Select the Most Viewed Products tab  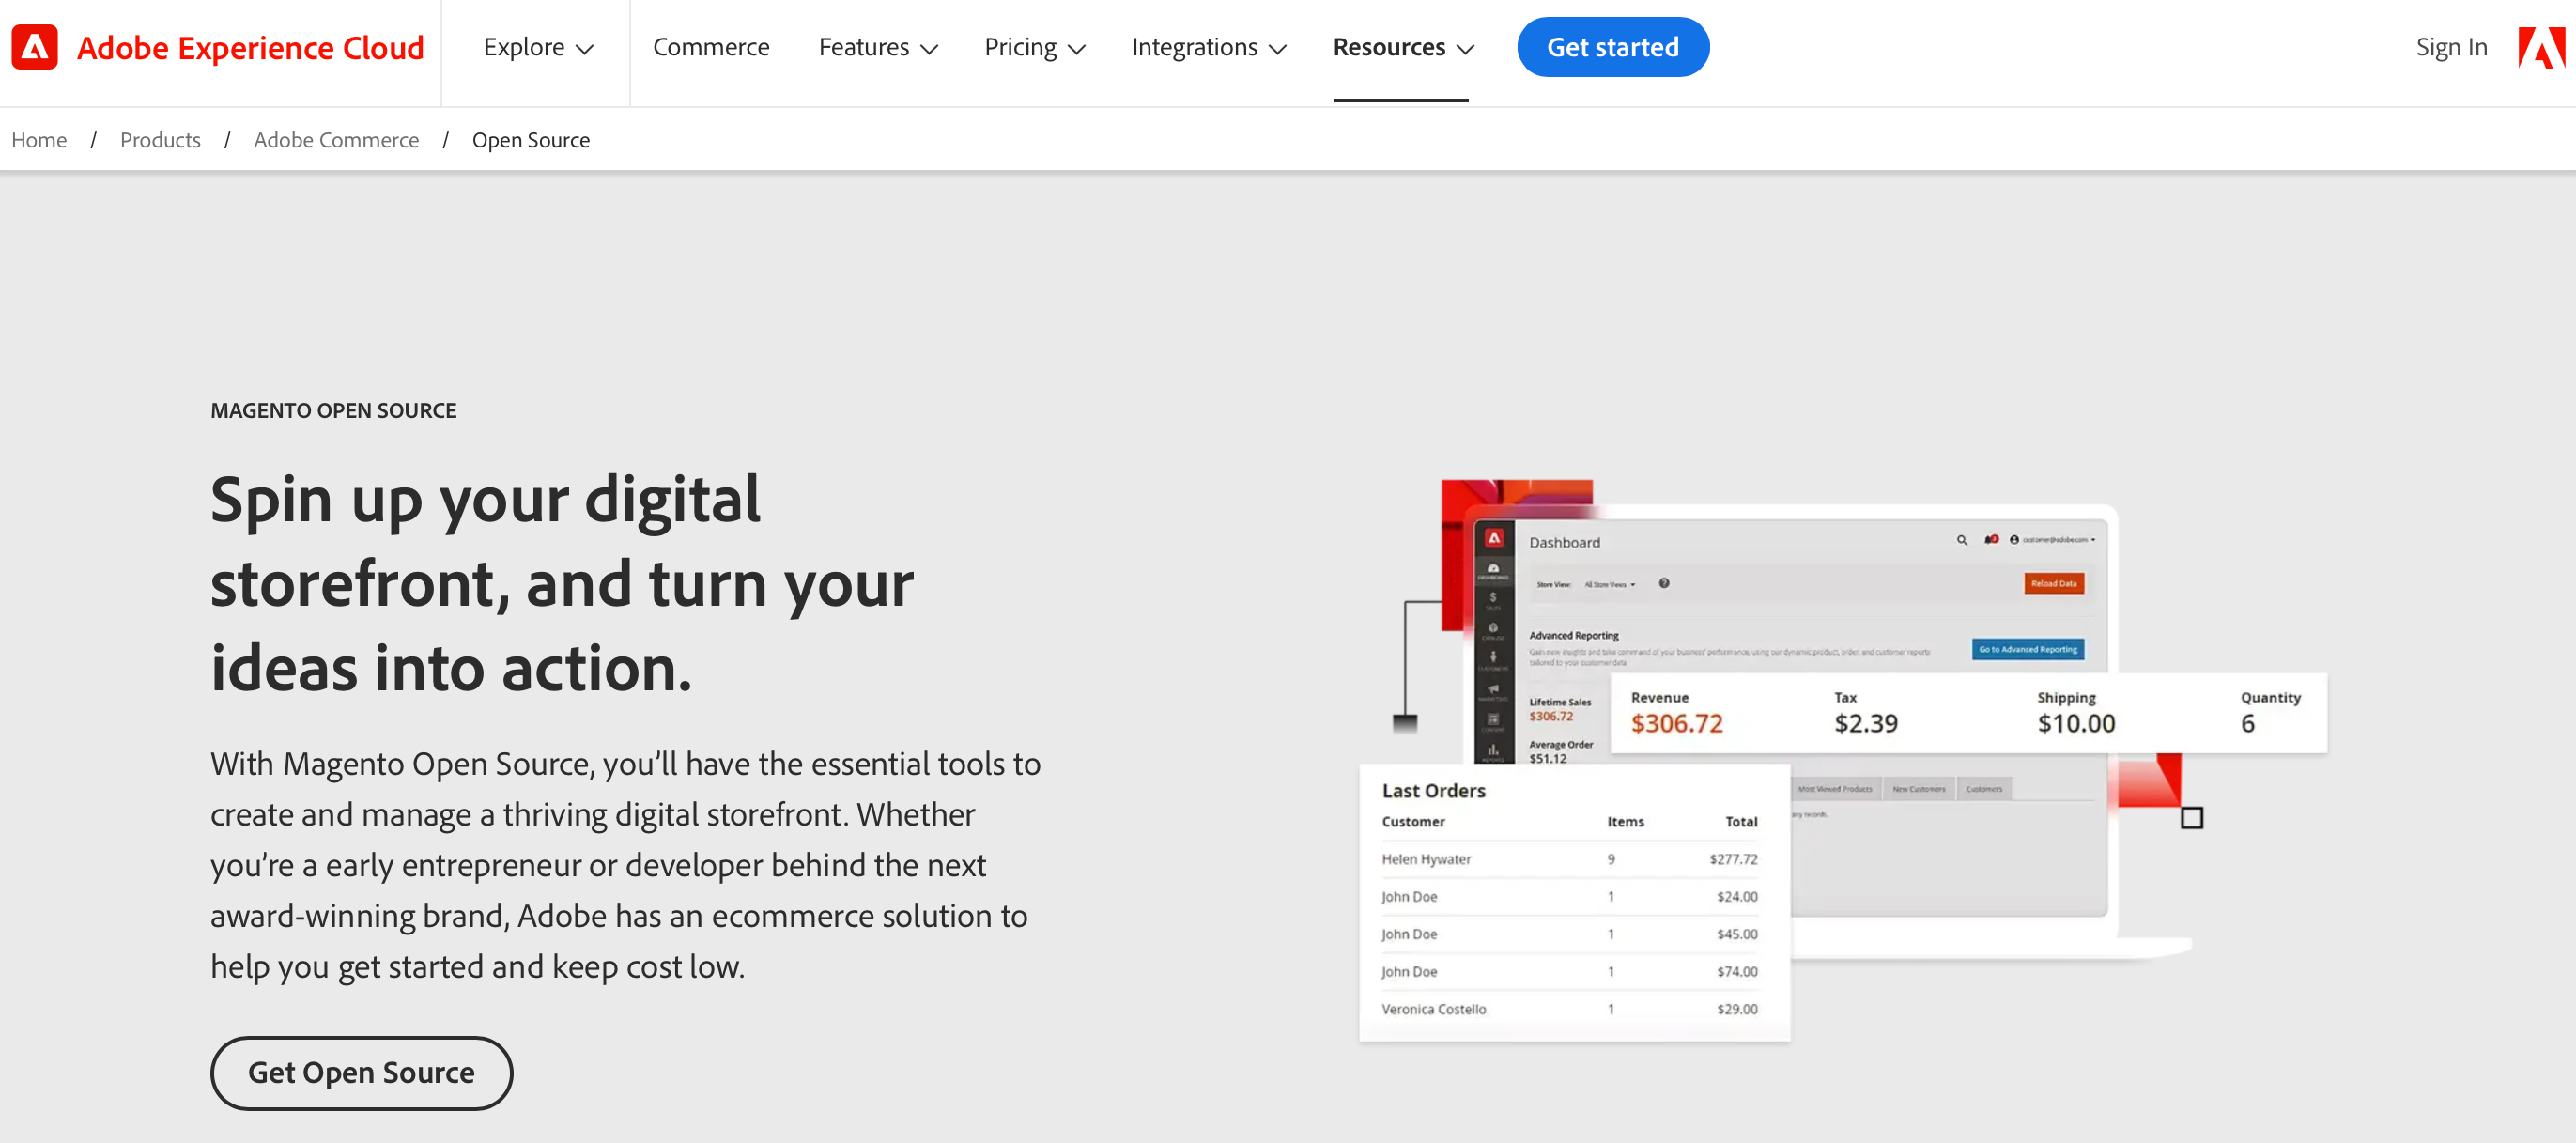coord(1837,788)
